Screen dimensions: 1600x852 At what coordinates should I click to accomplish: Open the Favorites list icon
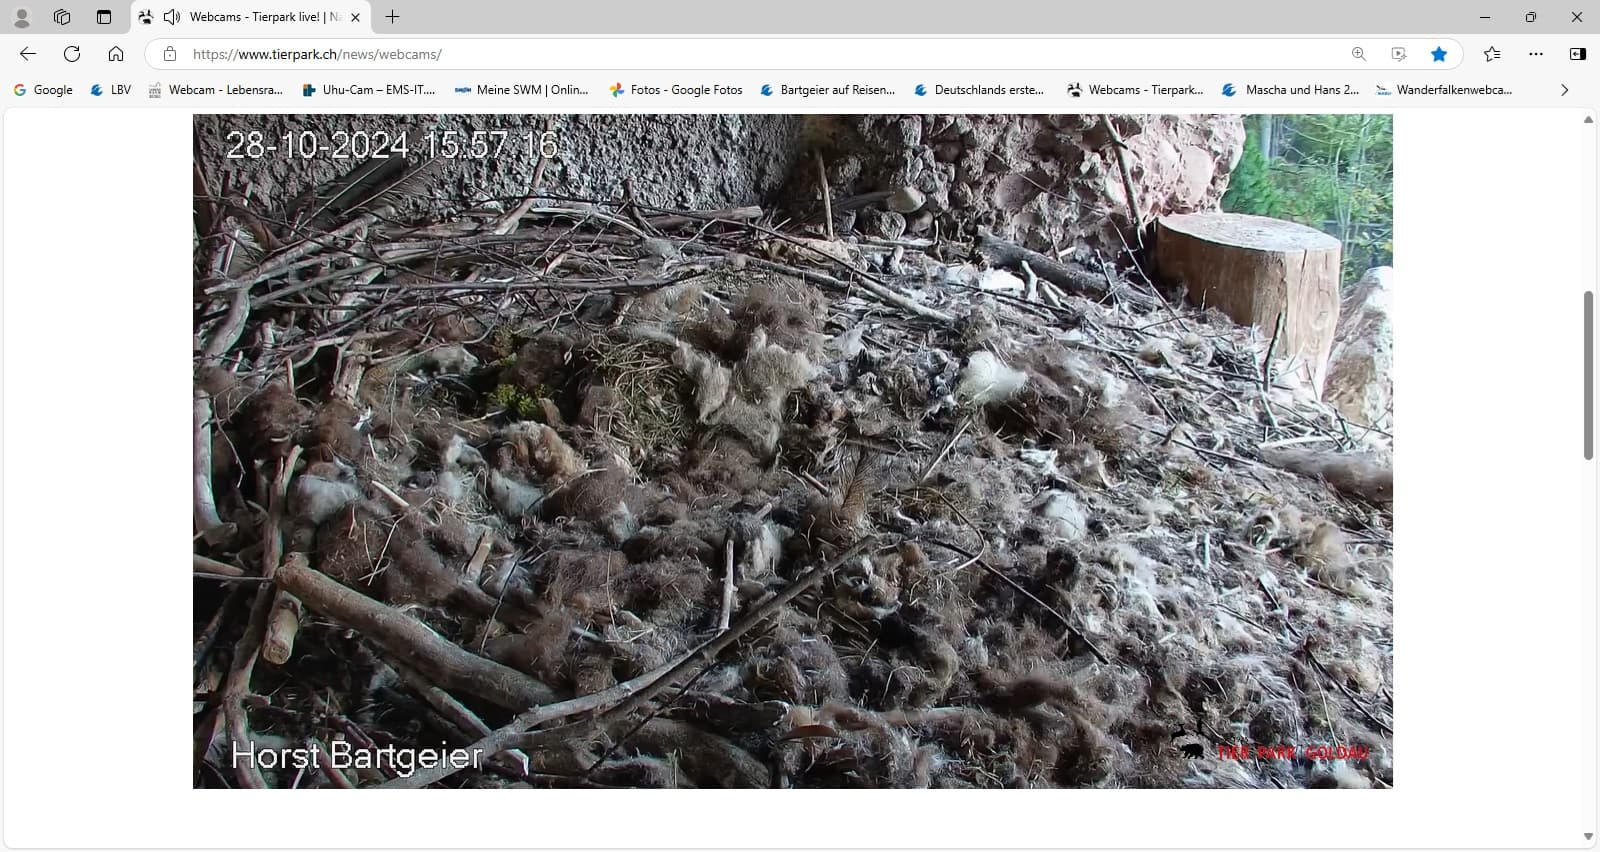click(1492, 54)
